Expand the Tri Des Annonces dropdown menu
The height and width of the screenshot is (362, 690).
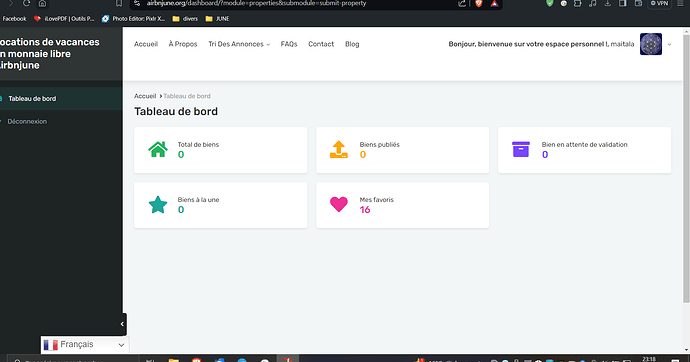point(239,44)
